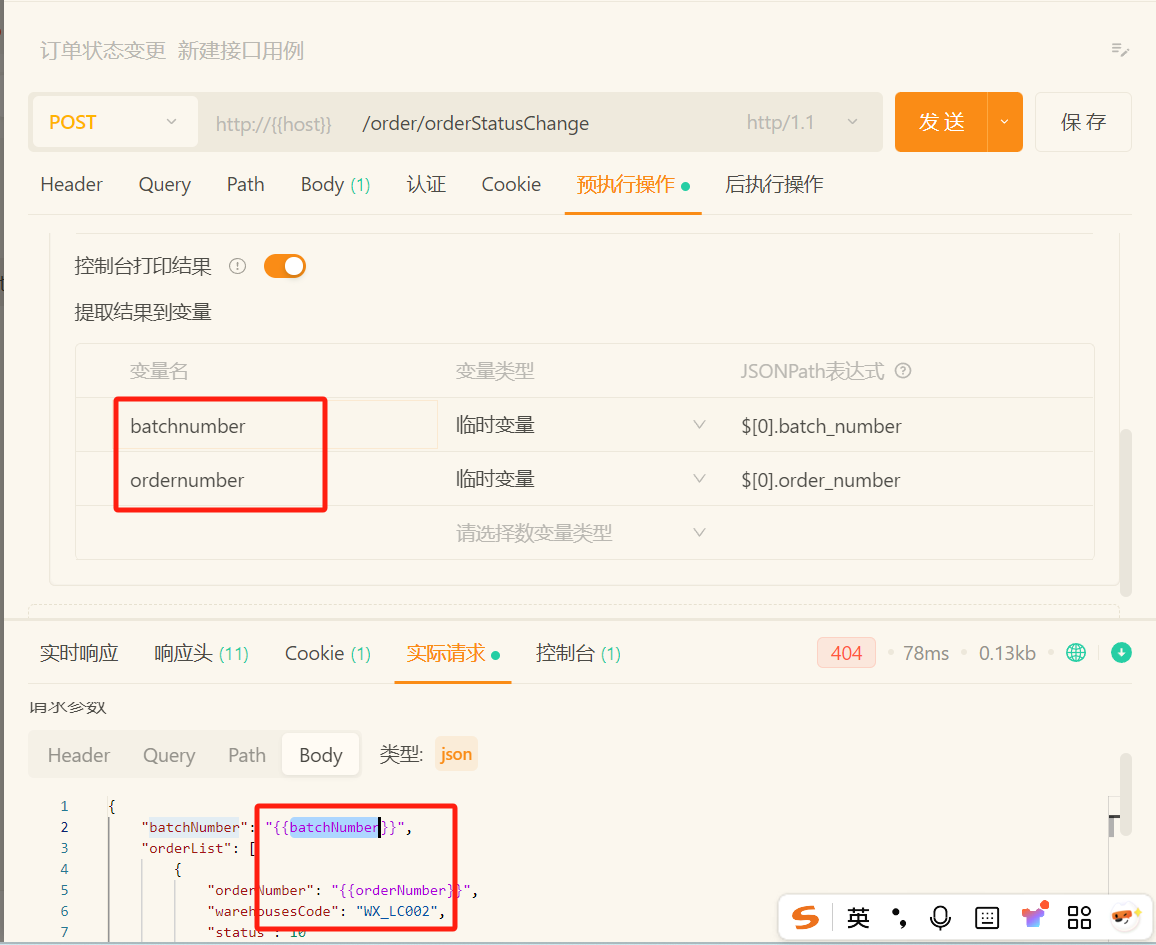This screenshot has width=1156, height=945.
Task: Click the 新建接口用例 case name text
Action: pyautogui.click(x=241, y=50)
